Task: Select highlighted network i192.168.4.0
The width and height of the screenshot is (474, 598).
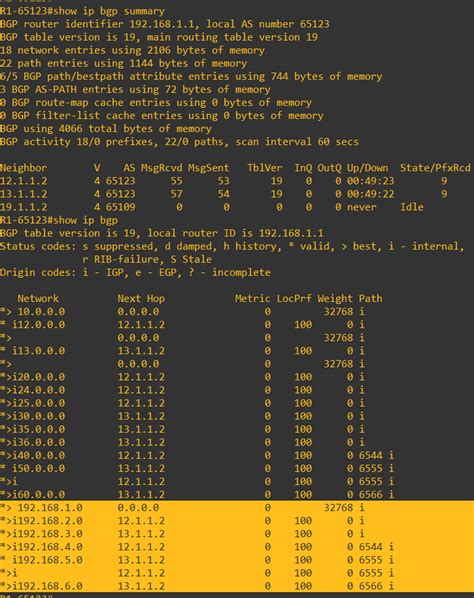Action: pos(47,547)
